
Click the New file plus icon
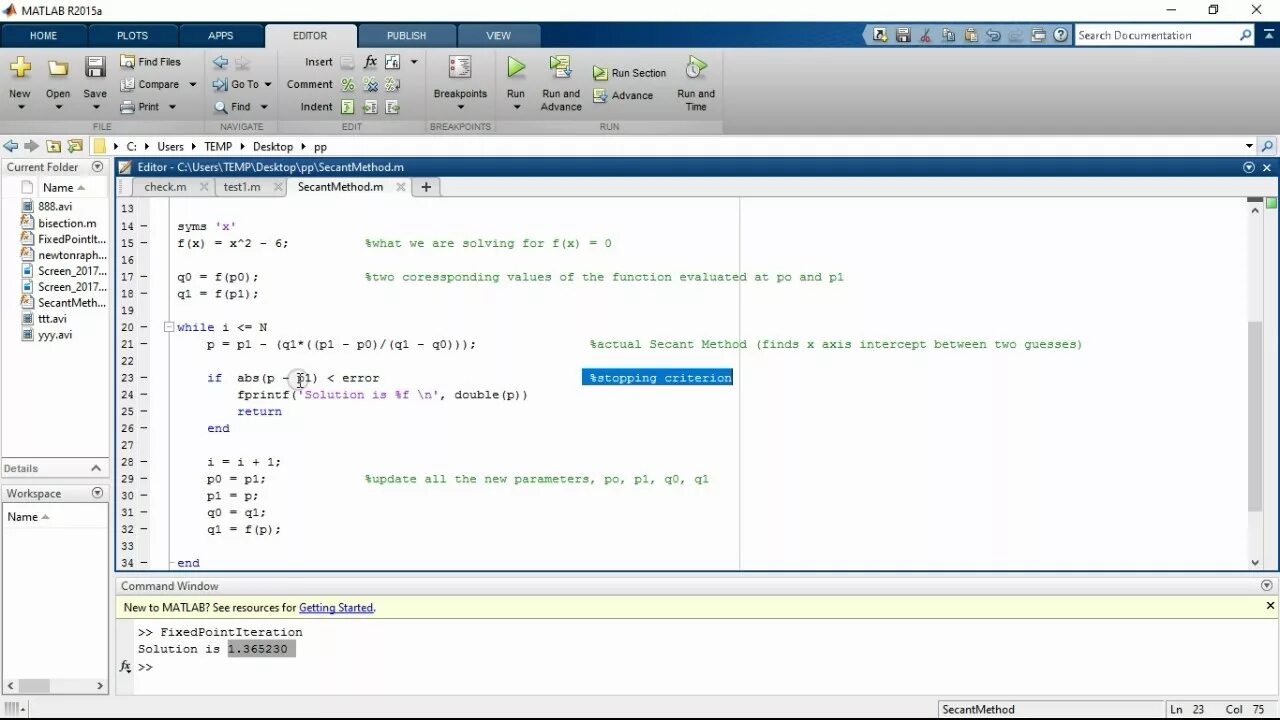[20, 68]
